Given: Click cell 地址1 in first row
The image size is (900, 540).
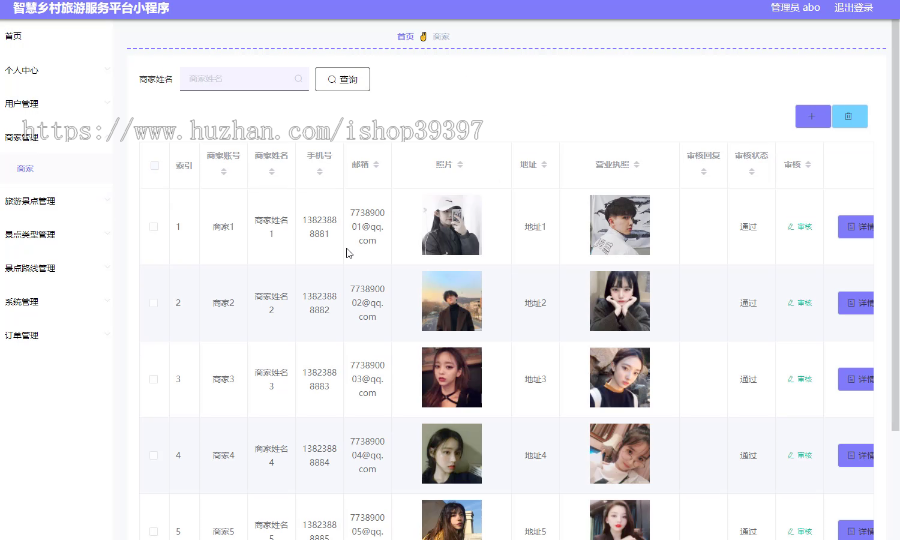Looking at the screenshot, I should [535, 227].
